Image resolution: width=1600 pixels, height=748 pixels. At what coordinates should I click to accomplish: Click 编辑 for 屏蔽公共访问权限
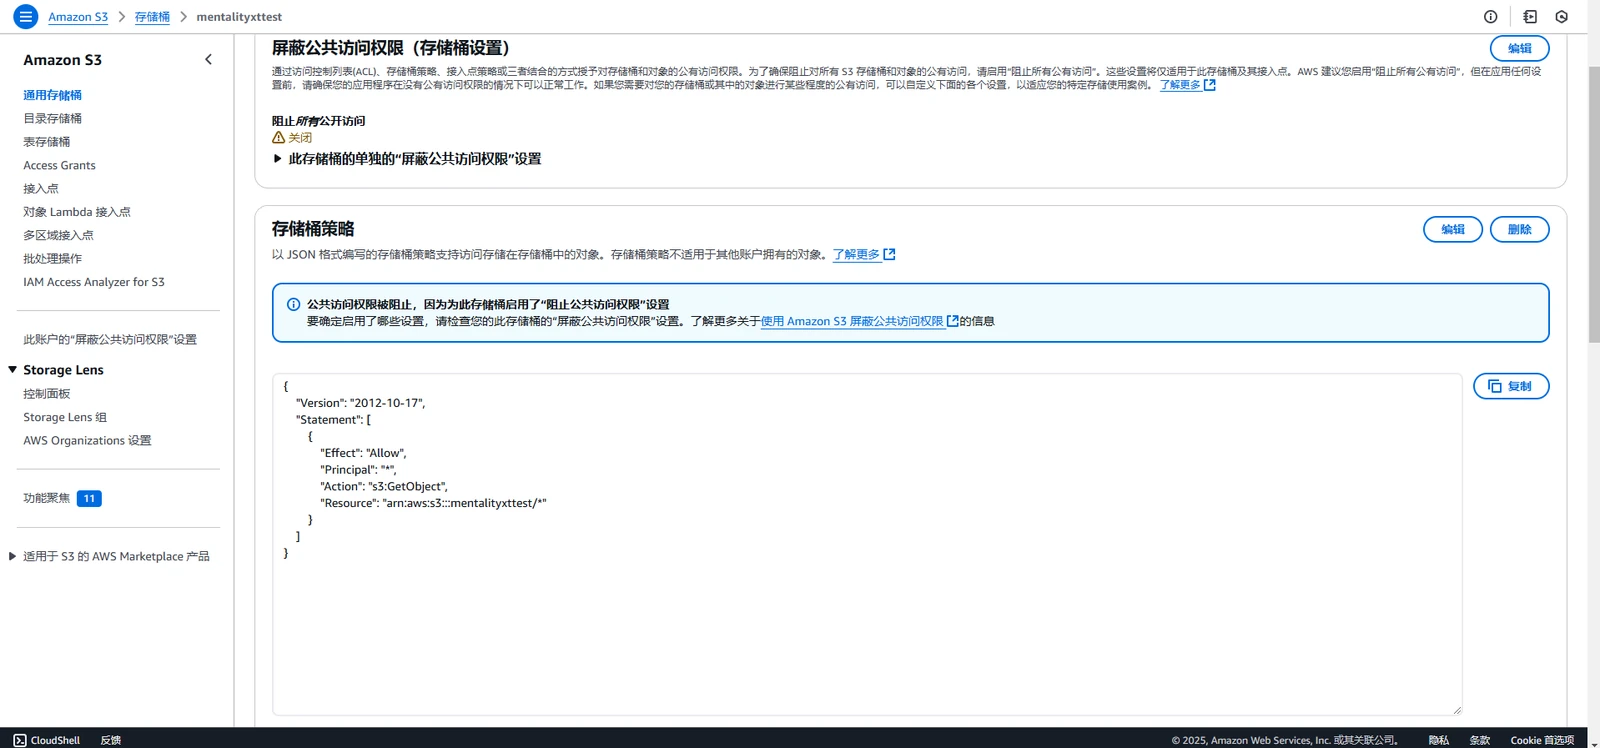1519,49
